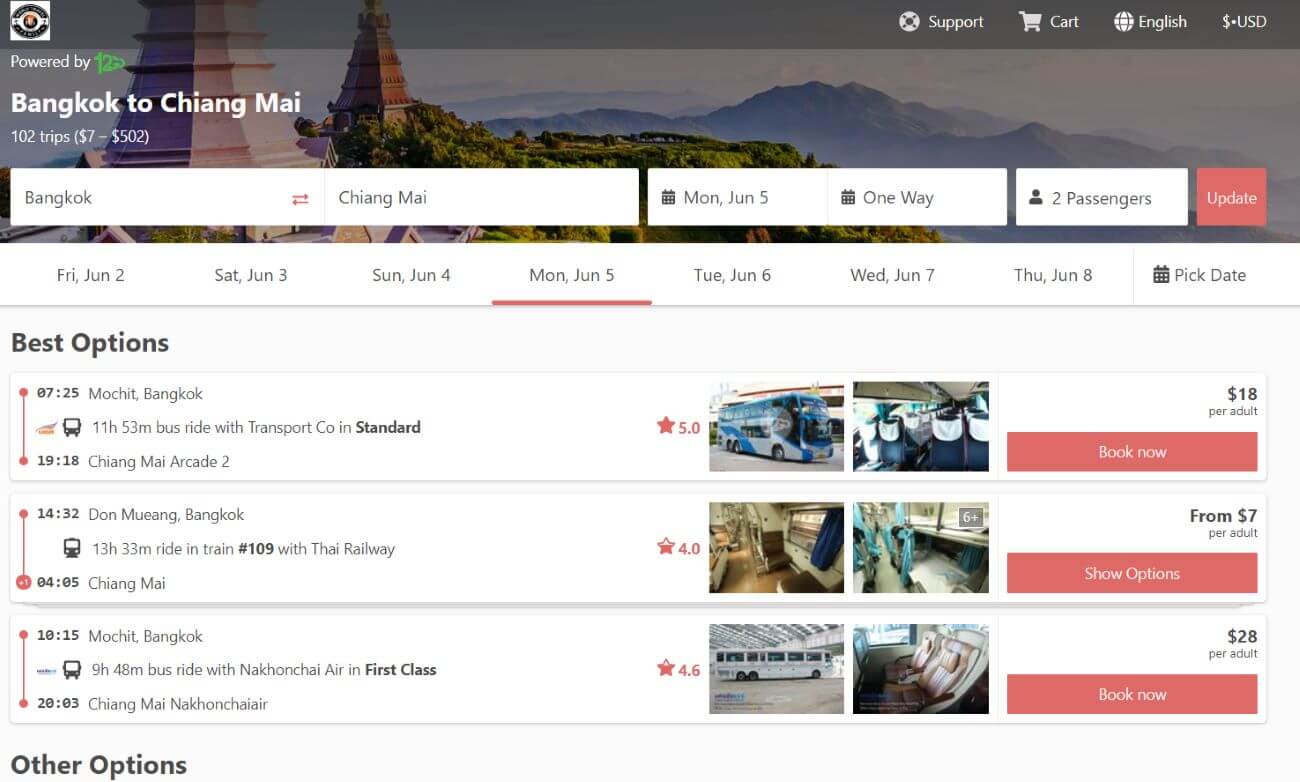Open Transport Co bus interior seats photo
This screenshot has width=1300, height=782.
pyautogui.click(x=921, y=426)
